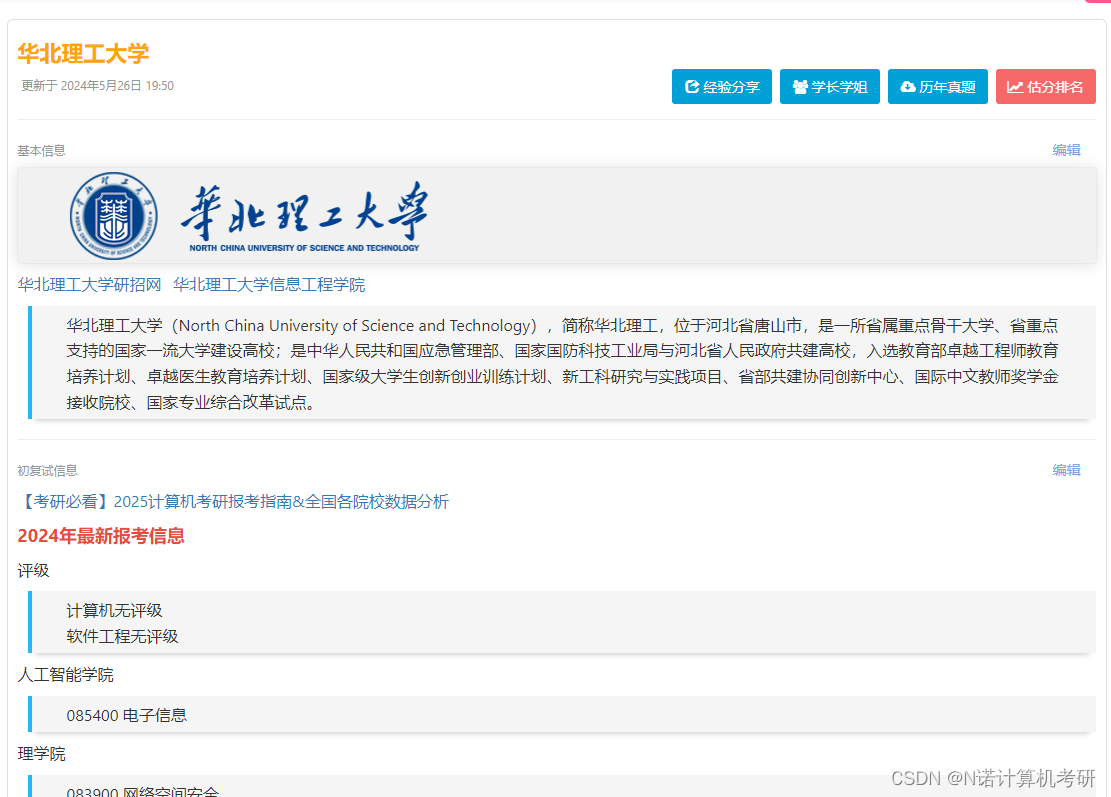Click 085400 电子信息 entry

(126, 716)
